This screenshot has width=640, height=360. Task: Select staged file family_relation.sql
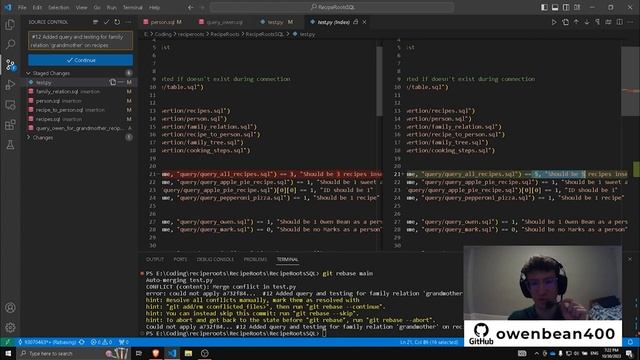tap(80, 92)
